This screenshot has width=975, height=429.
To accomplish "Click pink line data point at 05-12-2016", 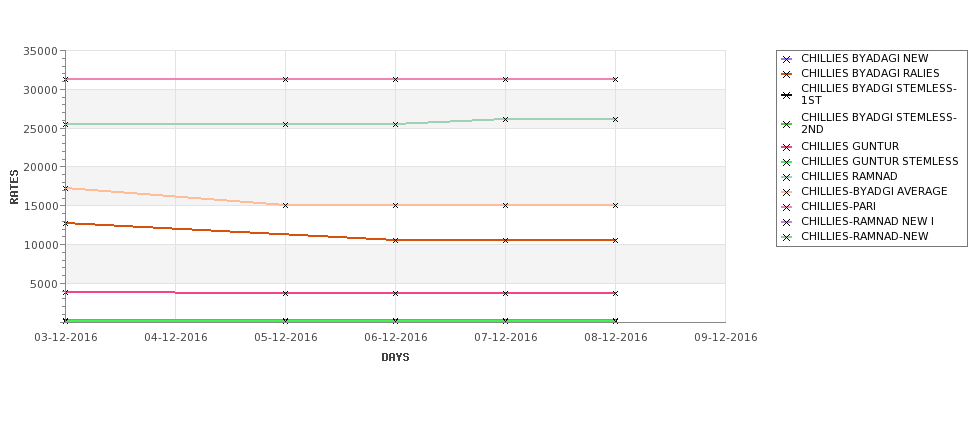I will [x=285, y=80].
